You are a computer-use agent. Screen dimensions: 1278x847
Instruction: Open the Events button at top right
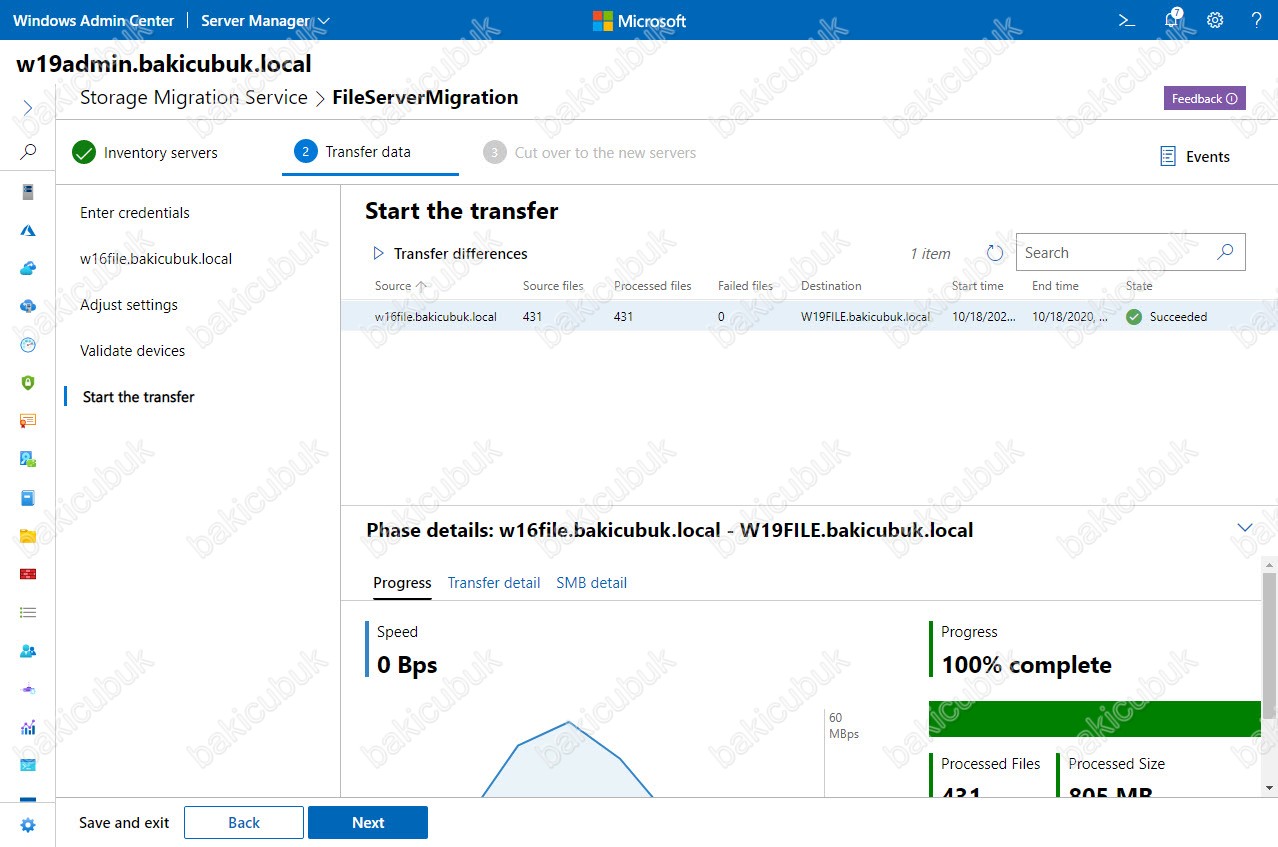click(x=1195, y=156)
